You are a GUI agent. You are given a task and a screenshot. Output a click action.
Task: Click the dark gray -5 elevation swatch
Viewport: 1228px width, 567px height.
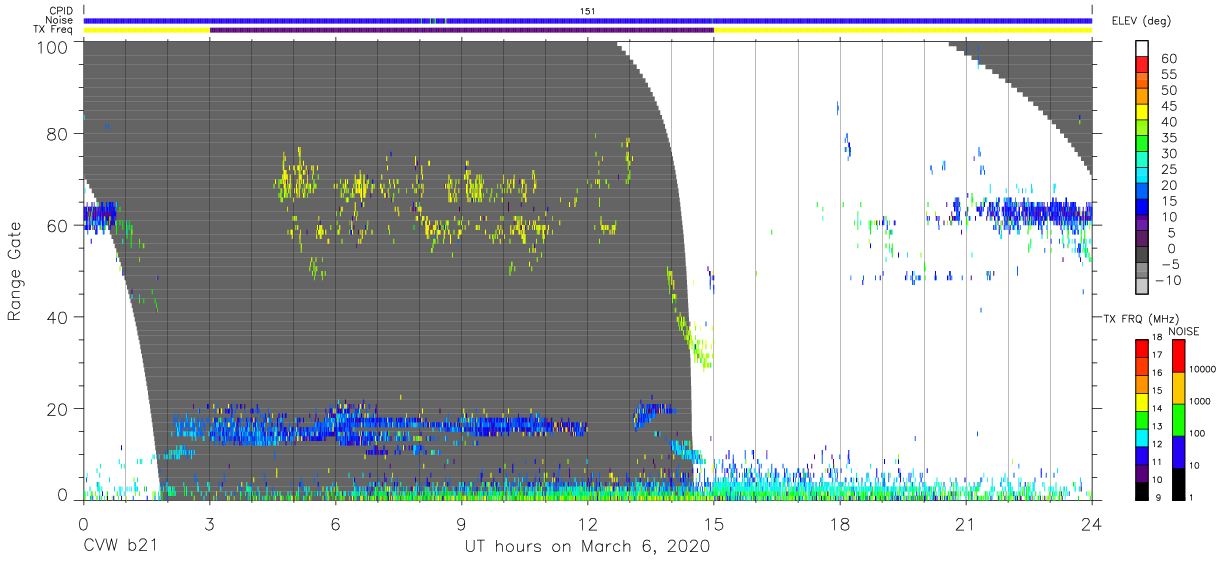[x=1142, y=256]
